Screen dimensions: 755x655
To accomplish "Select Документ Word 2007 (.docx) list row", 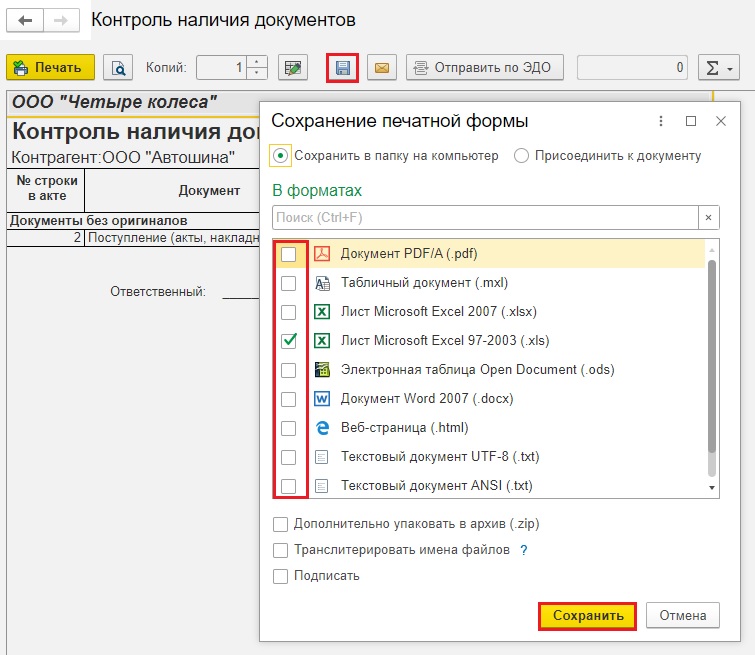I will pos(427,399).
